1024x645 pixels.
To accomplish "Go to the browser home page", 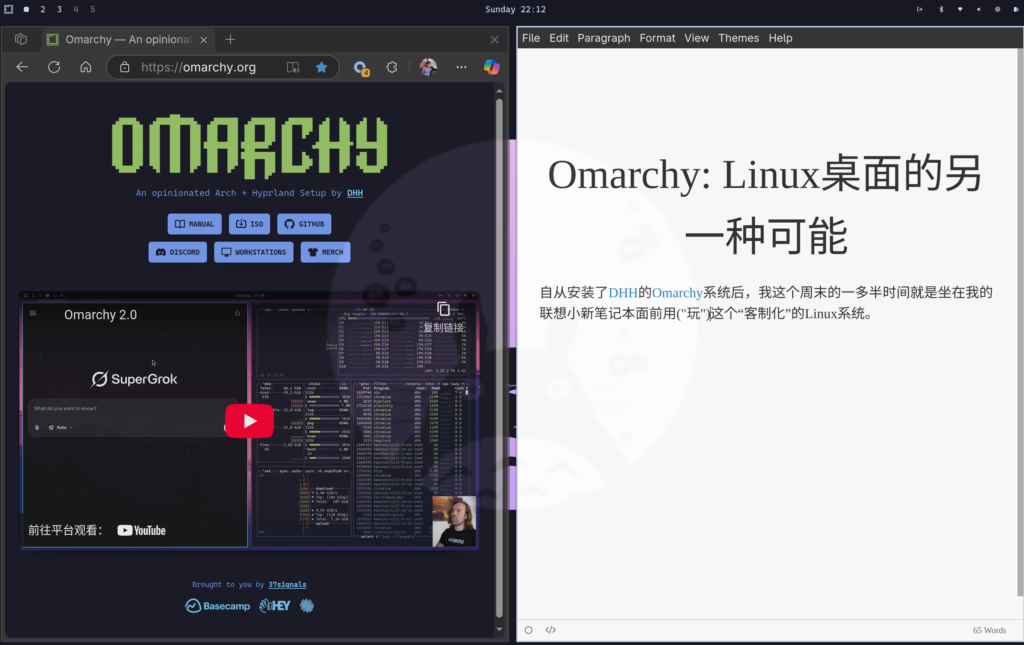I will coord(86,67).
